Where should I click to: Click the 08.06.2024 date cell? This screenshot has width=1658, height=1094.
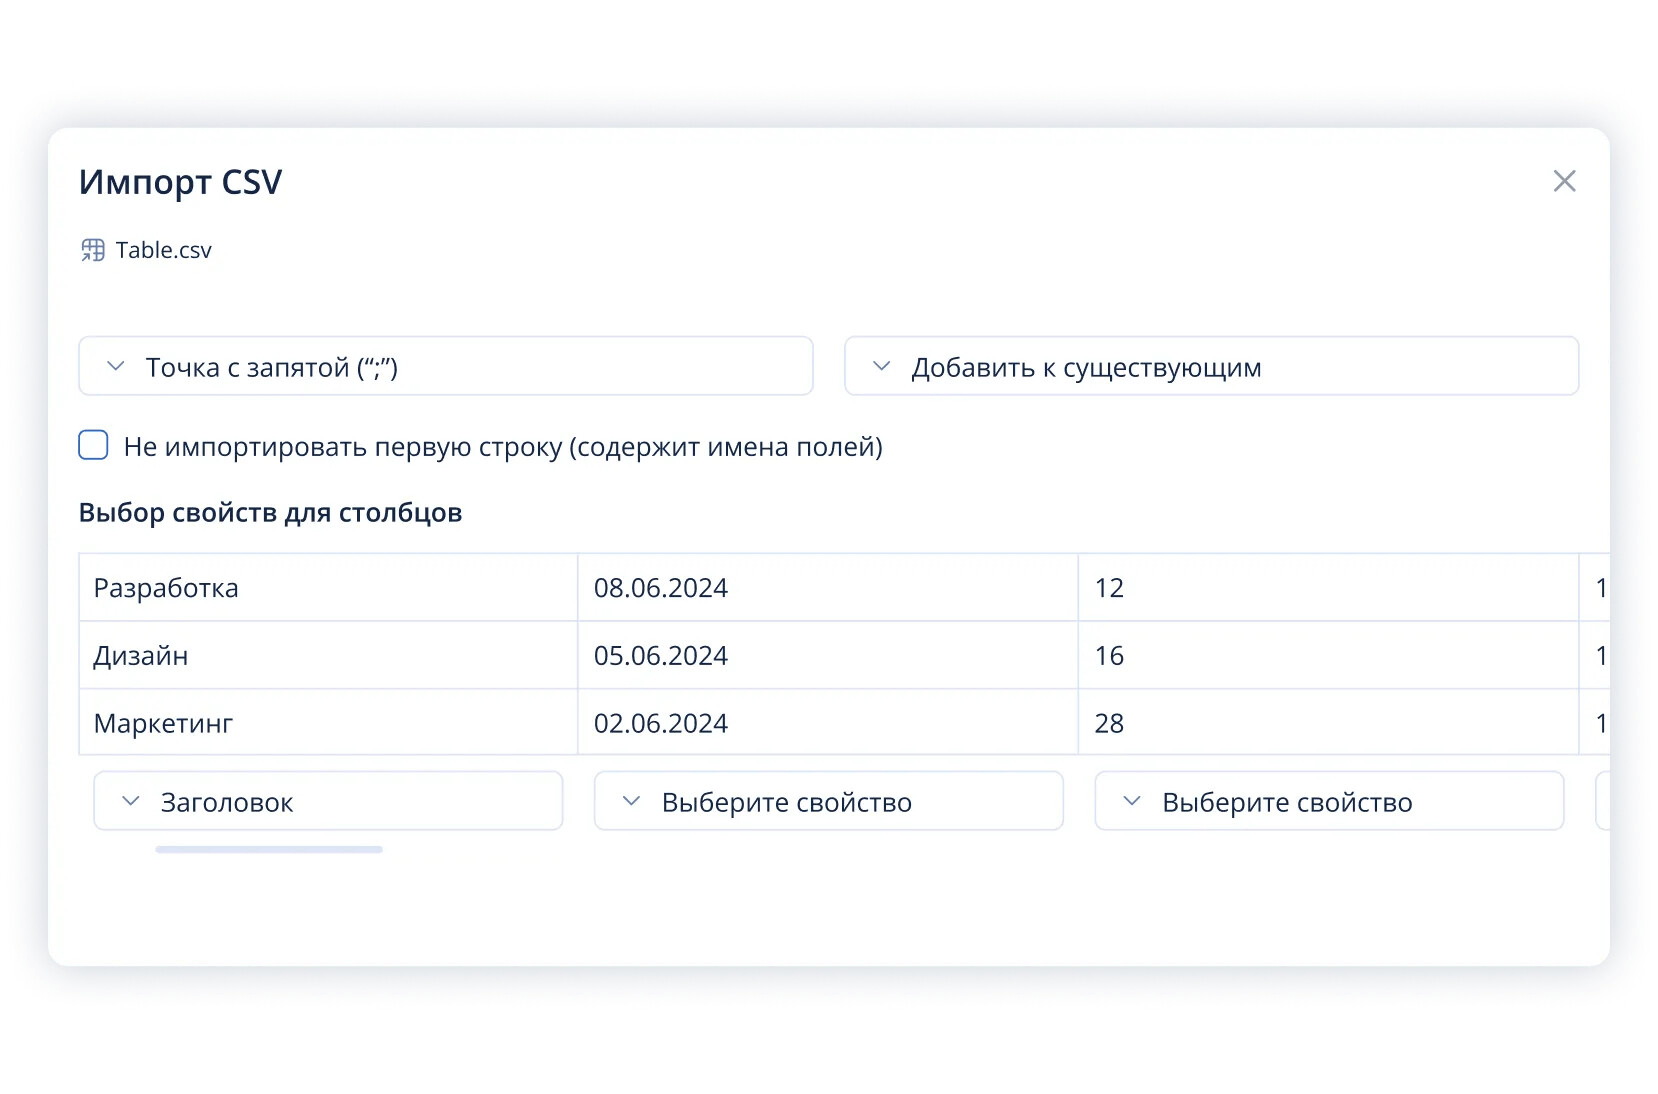pyautogui.click(x=828, y=588)
